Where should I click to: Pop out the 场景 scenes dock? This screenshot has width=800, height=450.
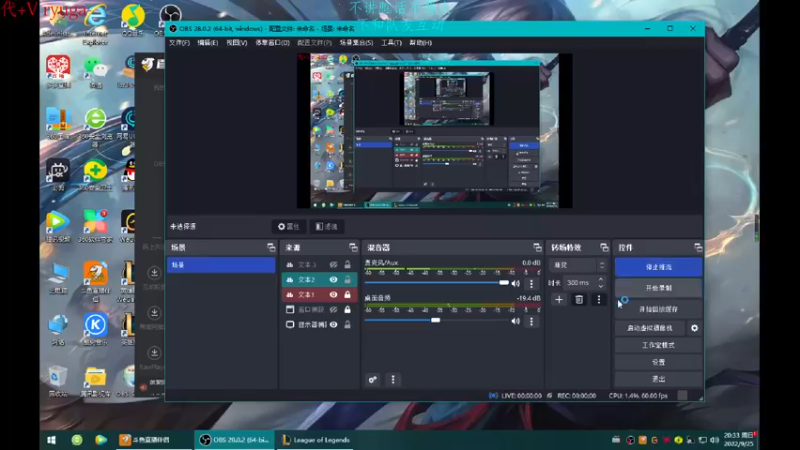(271, 247)
